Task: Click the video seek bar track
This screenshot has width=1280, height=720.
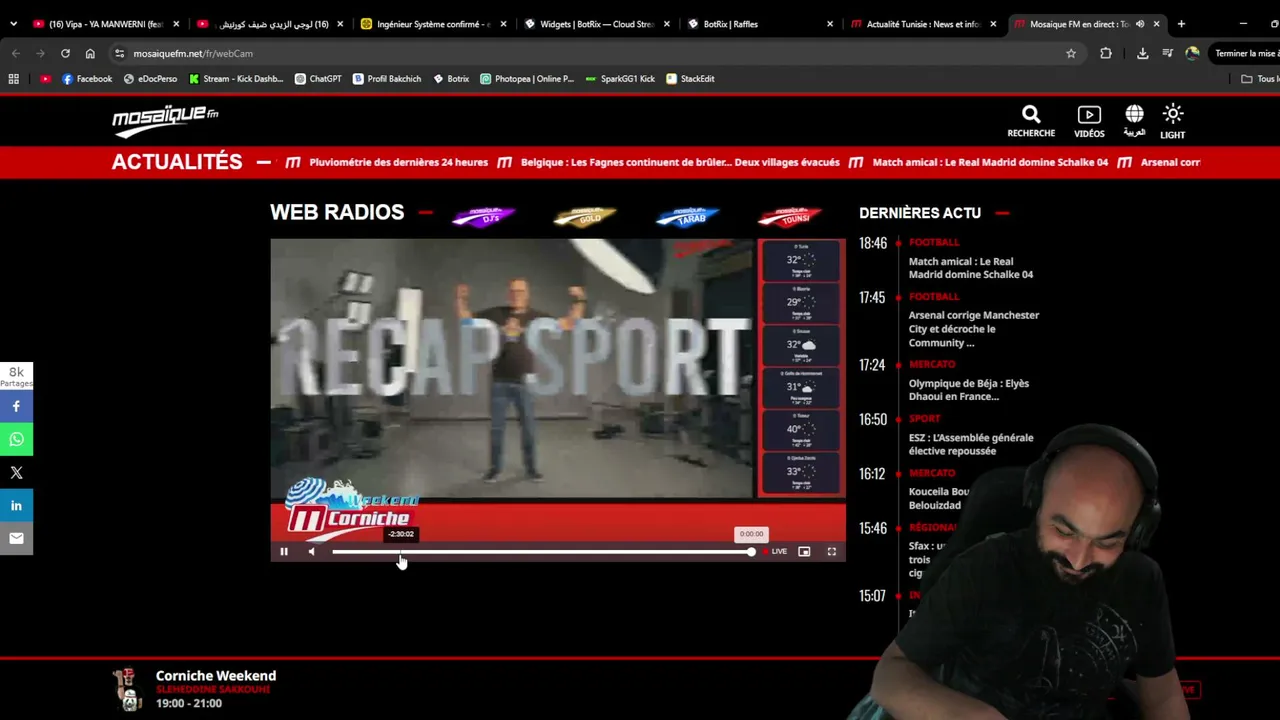Action: [x=542, y=551]
